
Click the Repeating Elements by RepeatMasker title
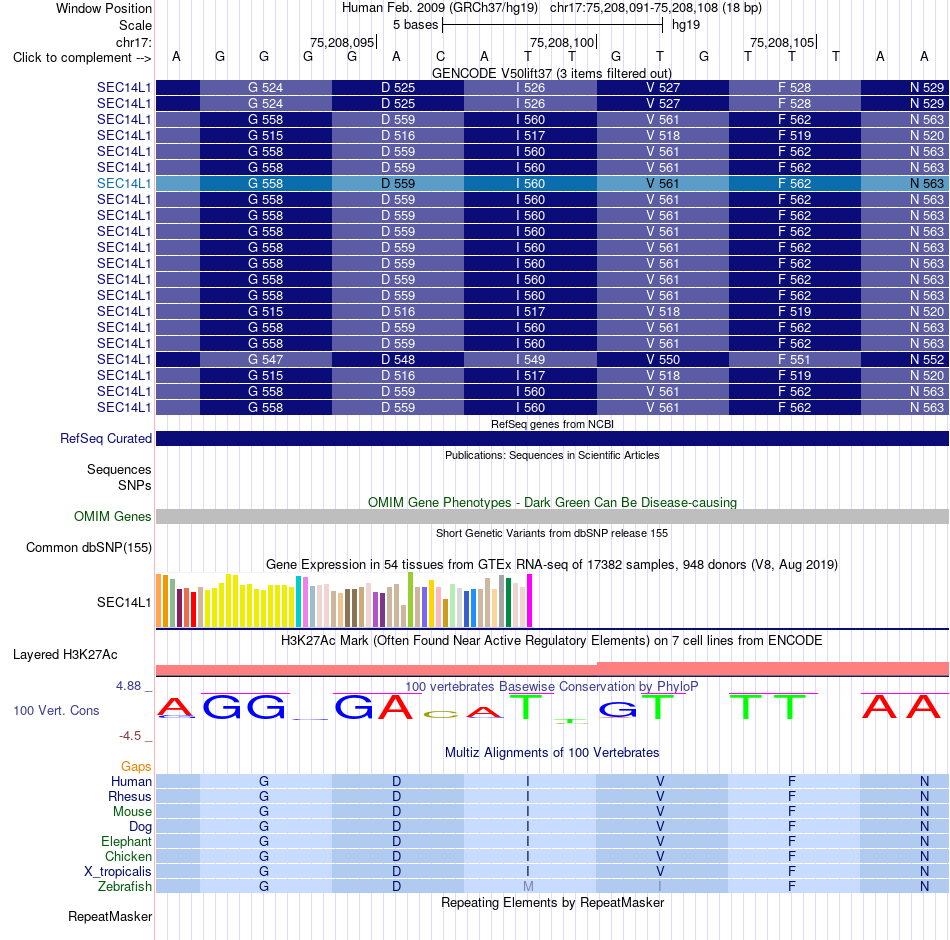tap(552, 902)
